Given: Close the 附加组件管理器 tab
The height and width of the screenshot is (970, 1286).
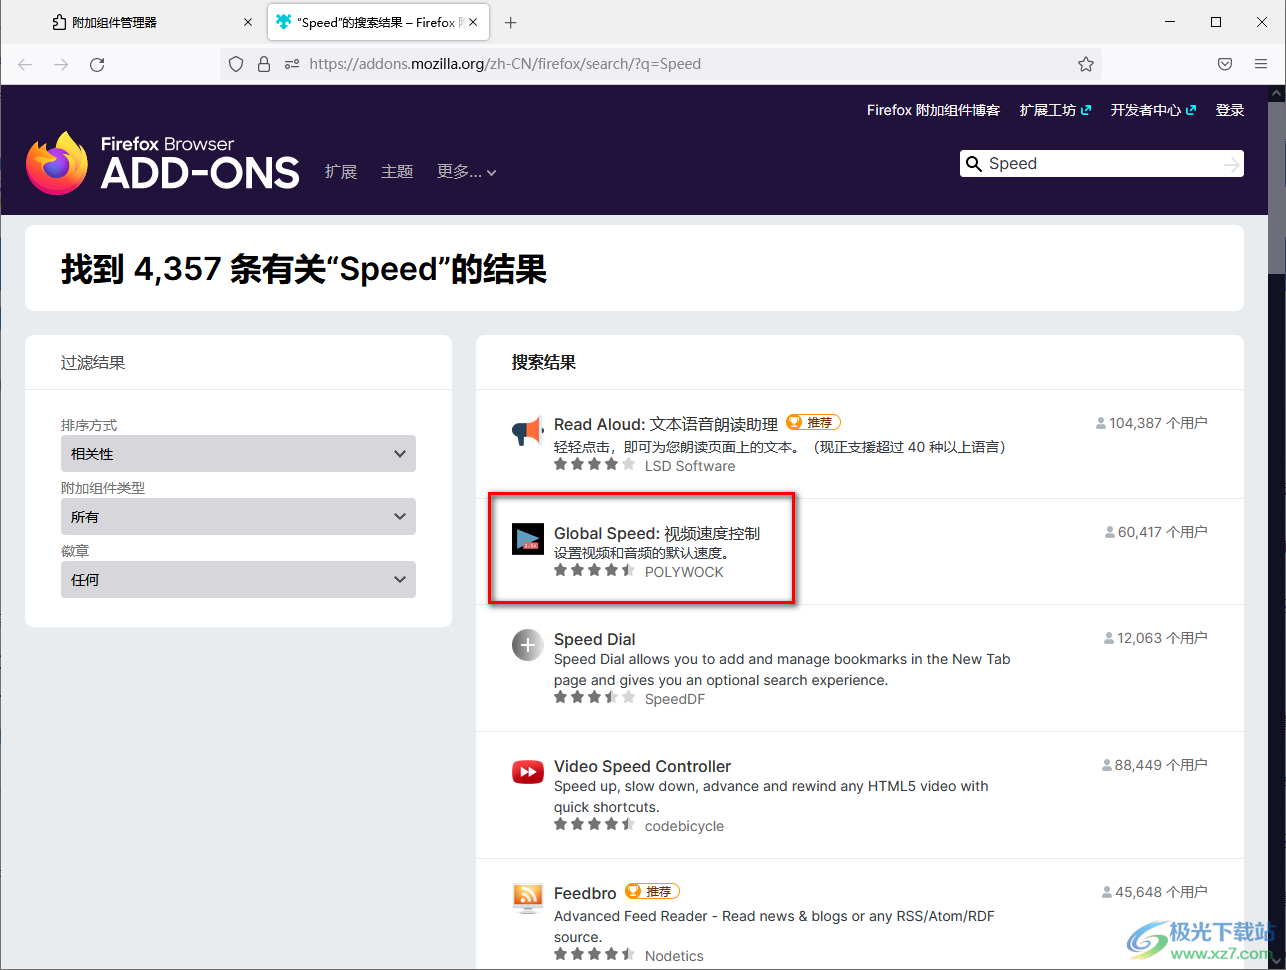Looking at the screenshot, I should click(248, 22).
